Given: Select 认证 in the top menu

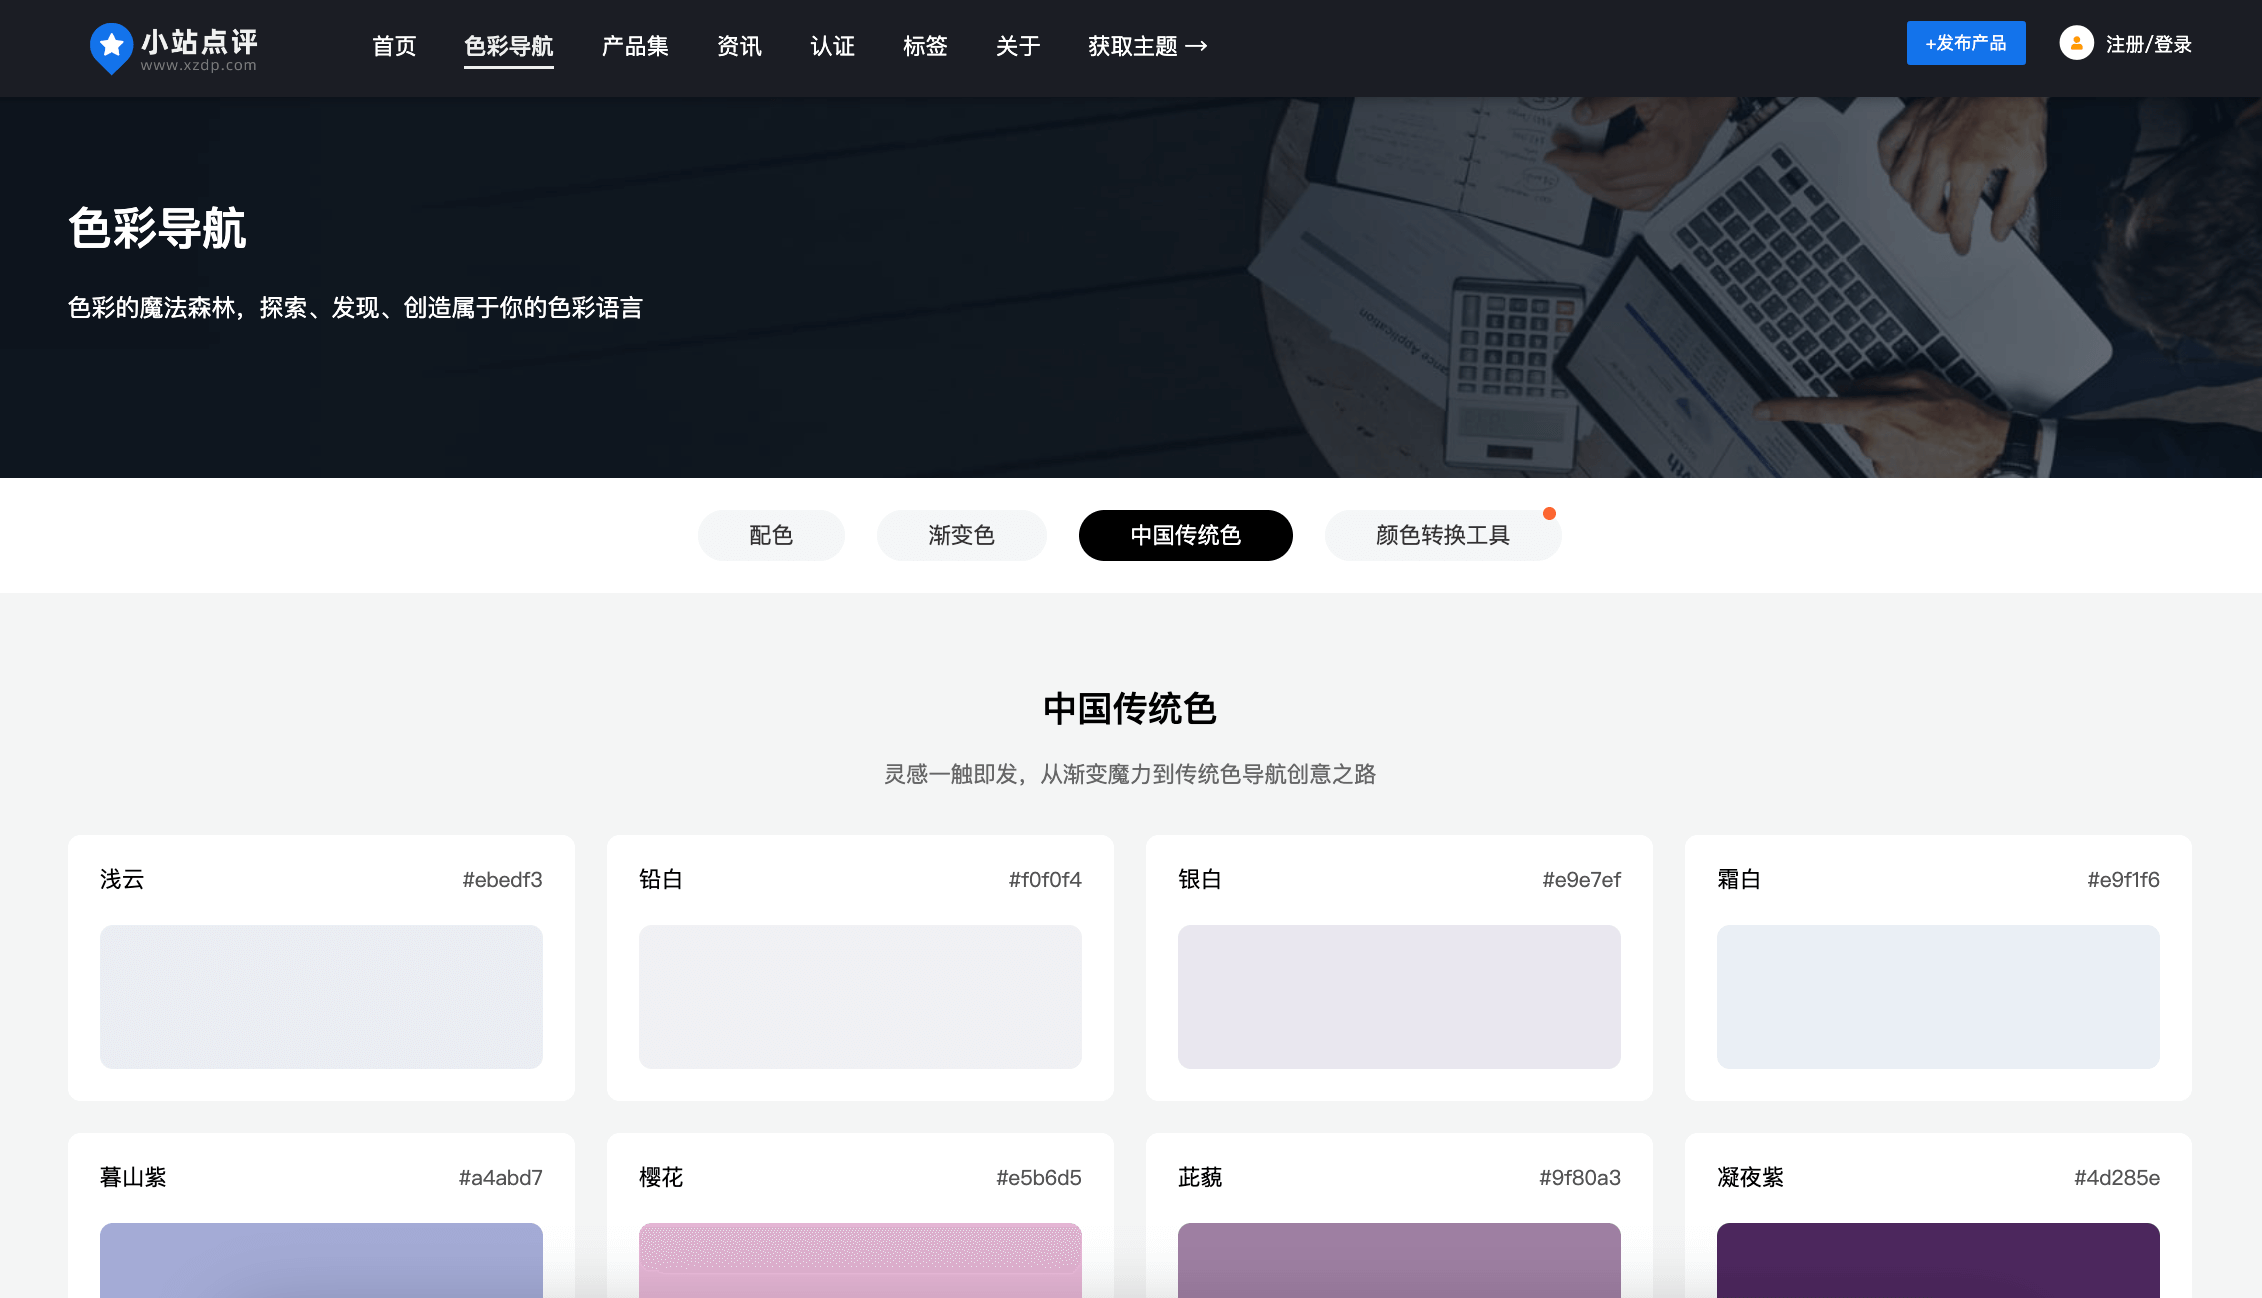Looking at the screenshot, I should 832,46.
